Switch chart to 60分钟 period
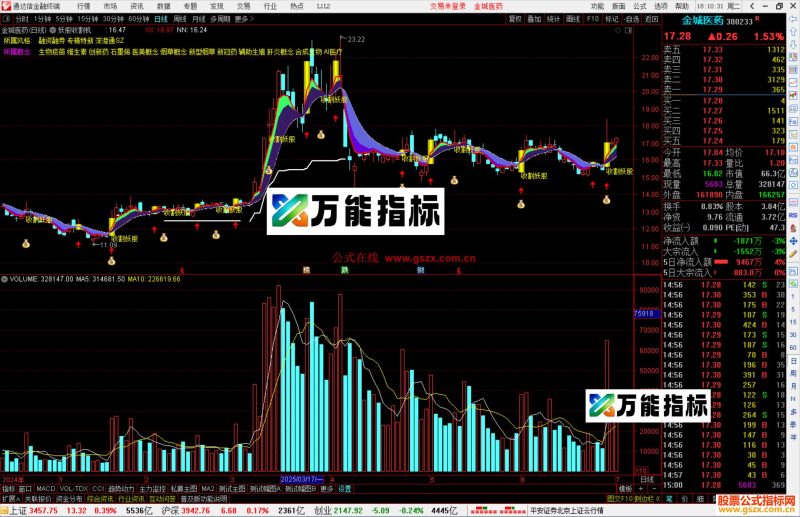Image resolution: width=800 pixels, height=517 pixels. [139, 19]
